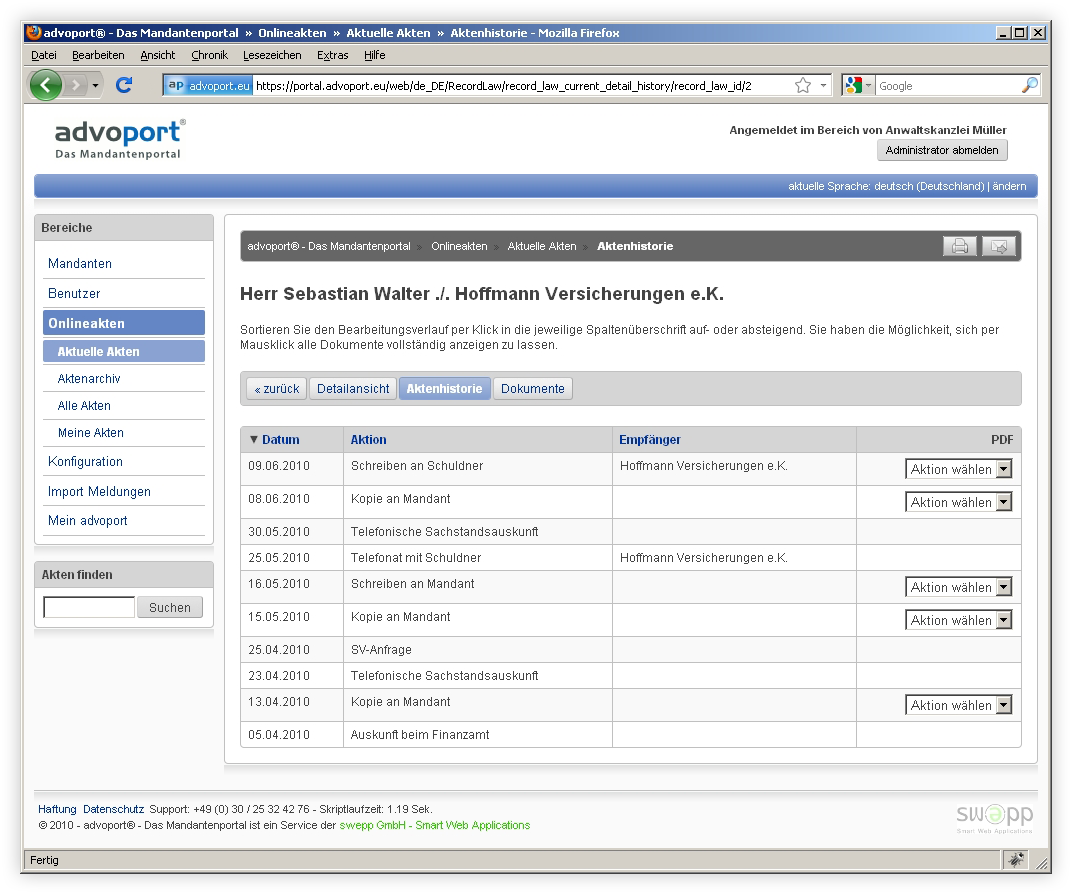Select Aktuelle Akten submenu item
This screenshot has width=1072, height=894.
(124, 351)
